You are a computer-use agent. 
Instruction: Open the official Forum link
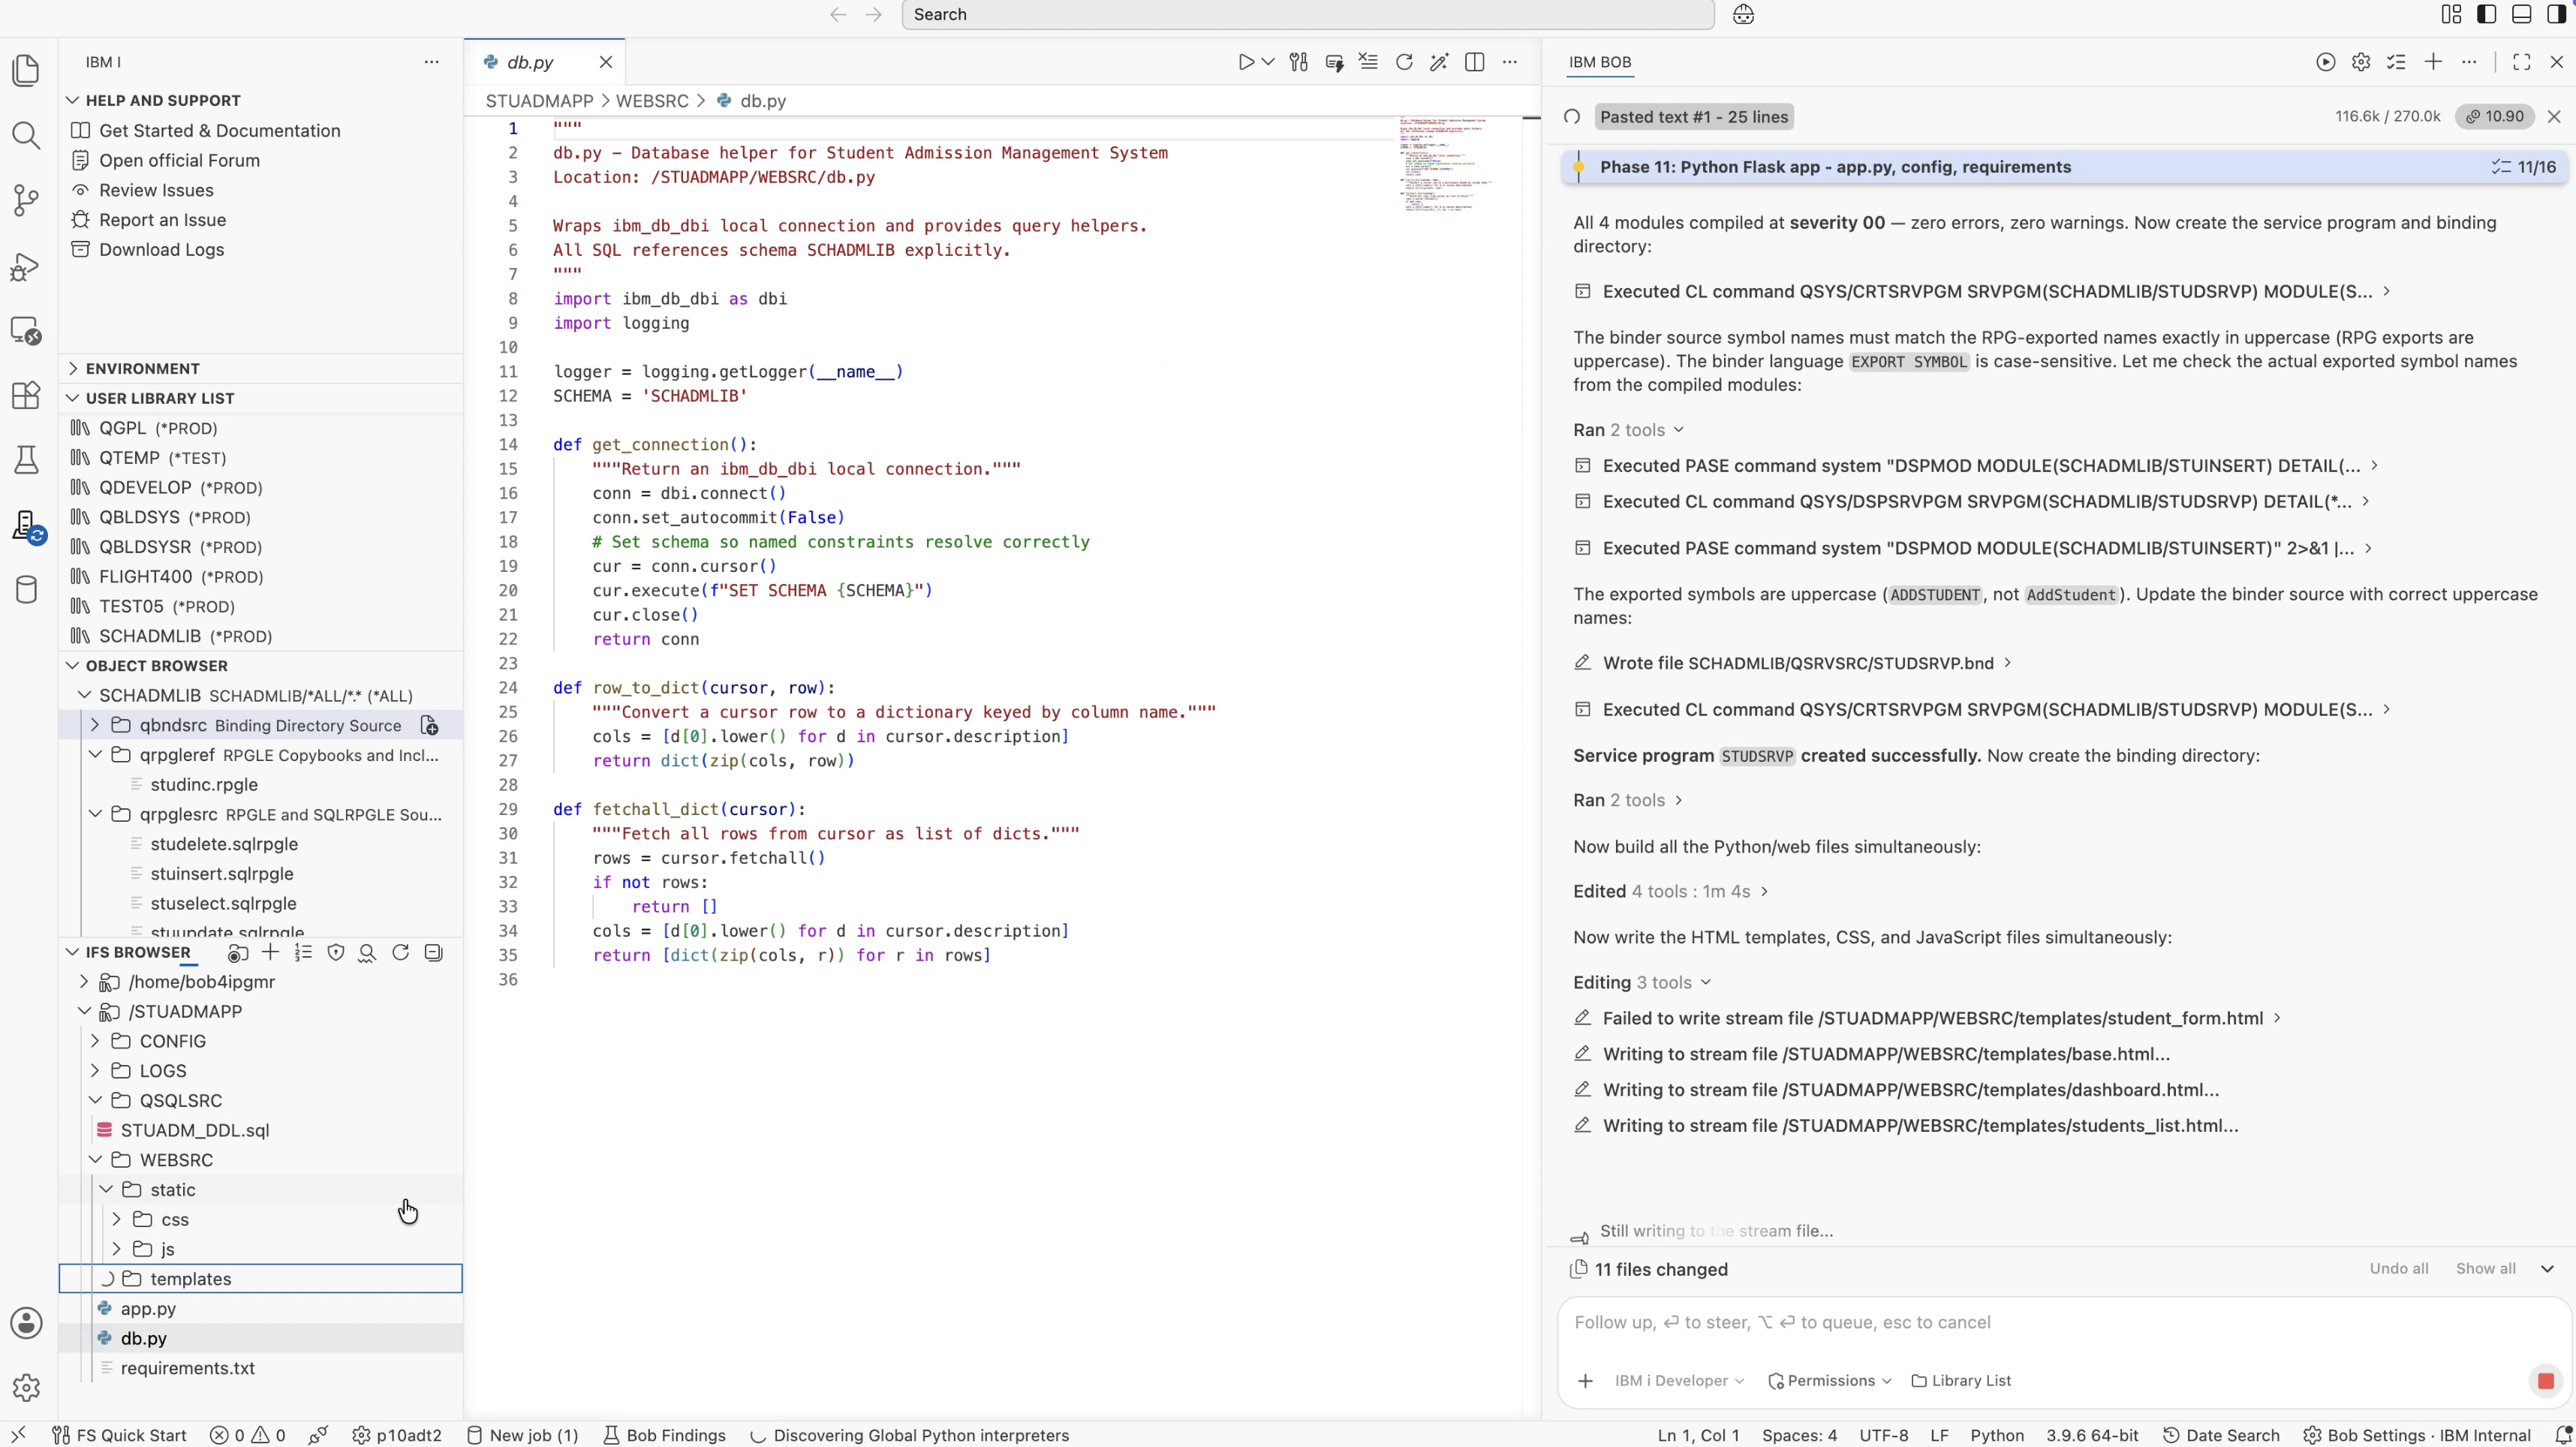(179, 160)
